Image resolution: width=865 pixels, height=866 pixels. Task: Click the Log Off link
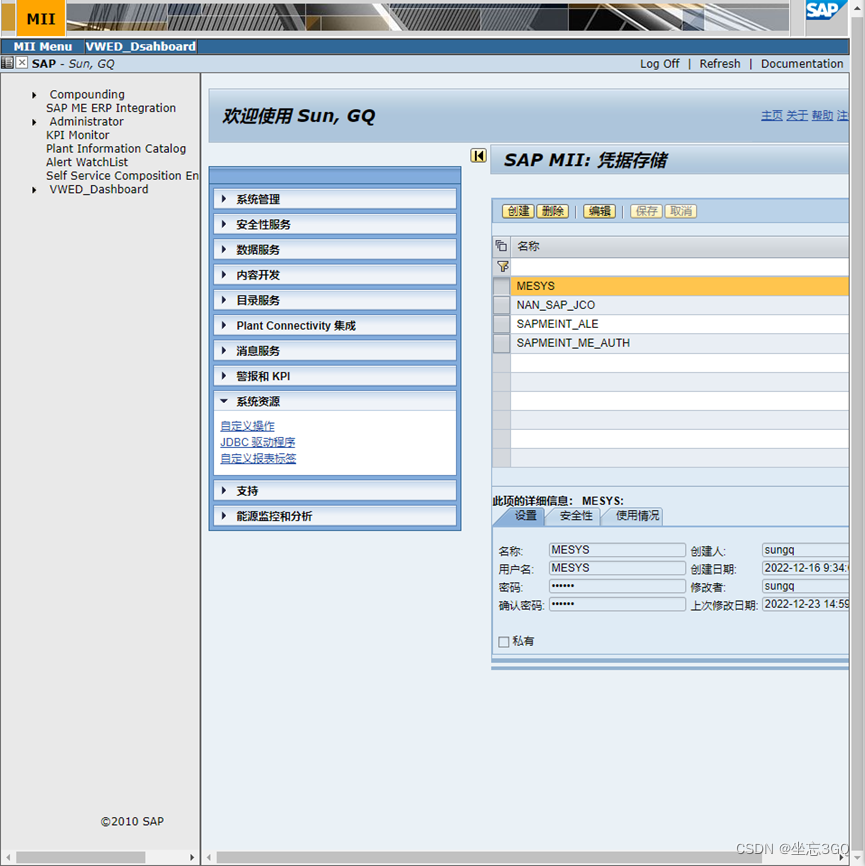pos(659,63)
